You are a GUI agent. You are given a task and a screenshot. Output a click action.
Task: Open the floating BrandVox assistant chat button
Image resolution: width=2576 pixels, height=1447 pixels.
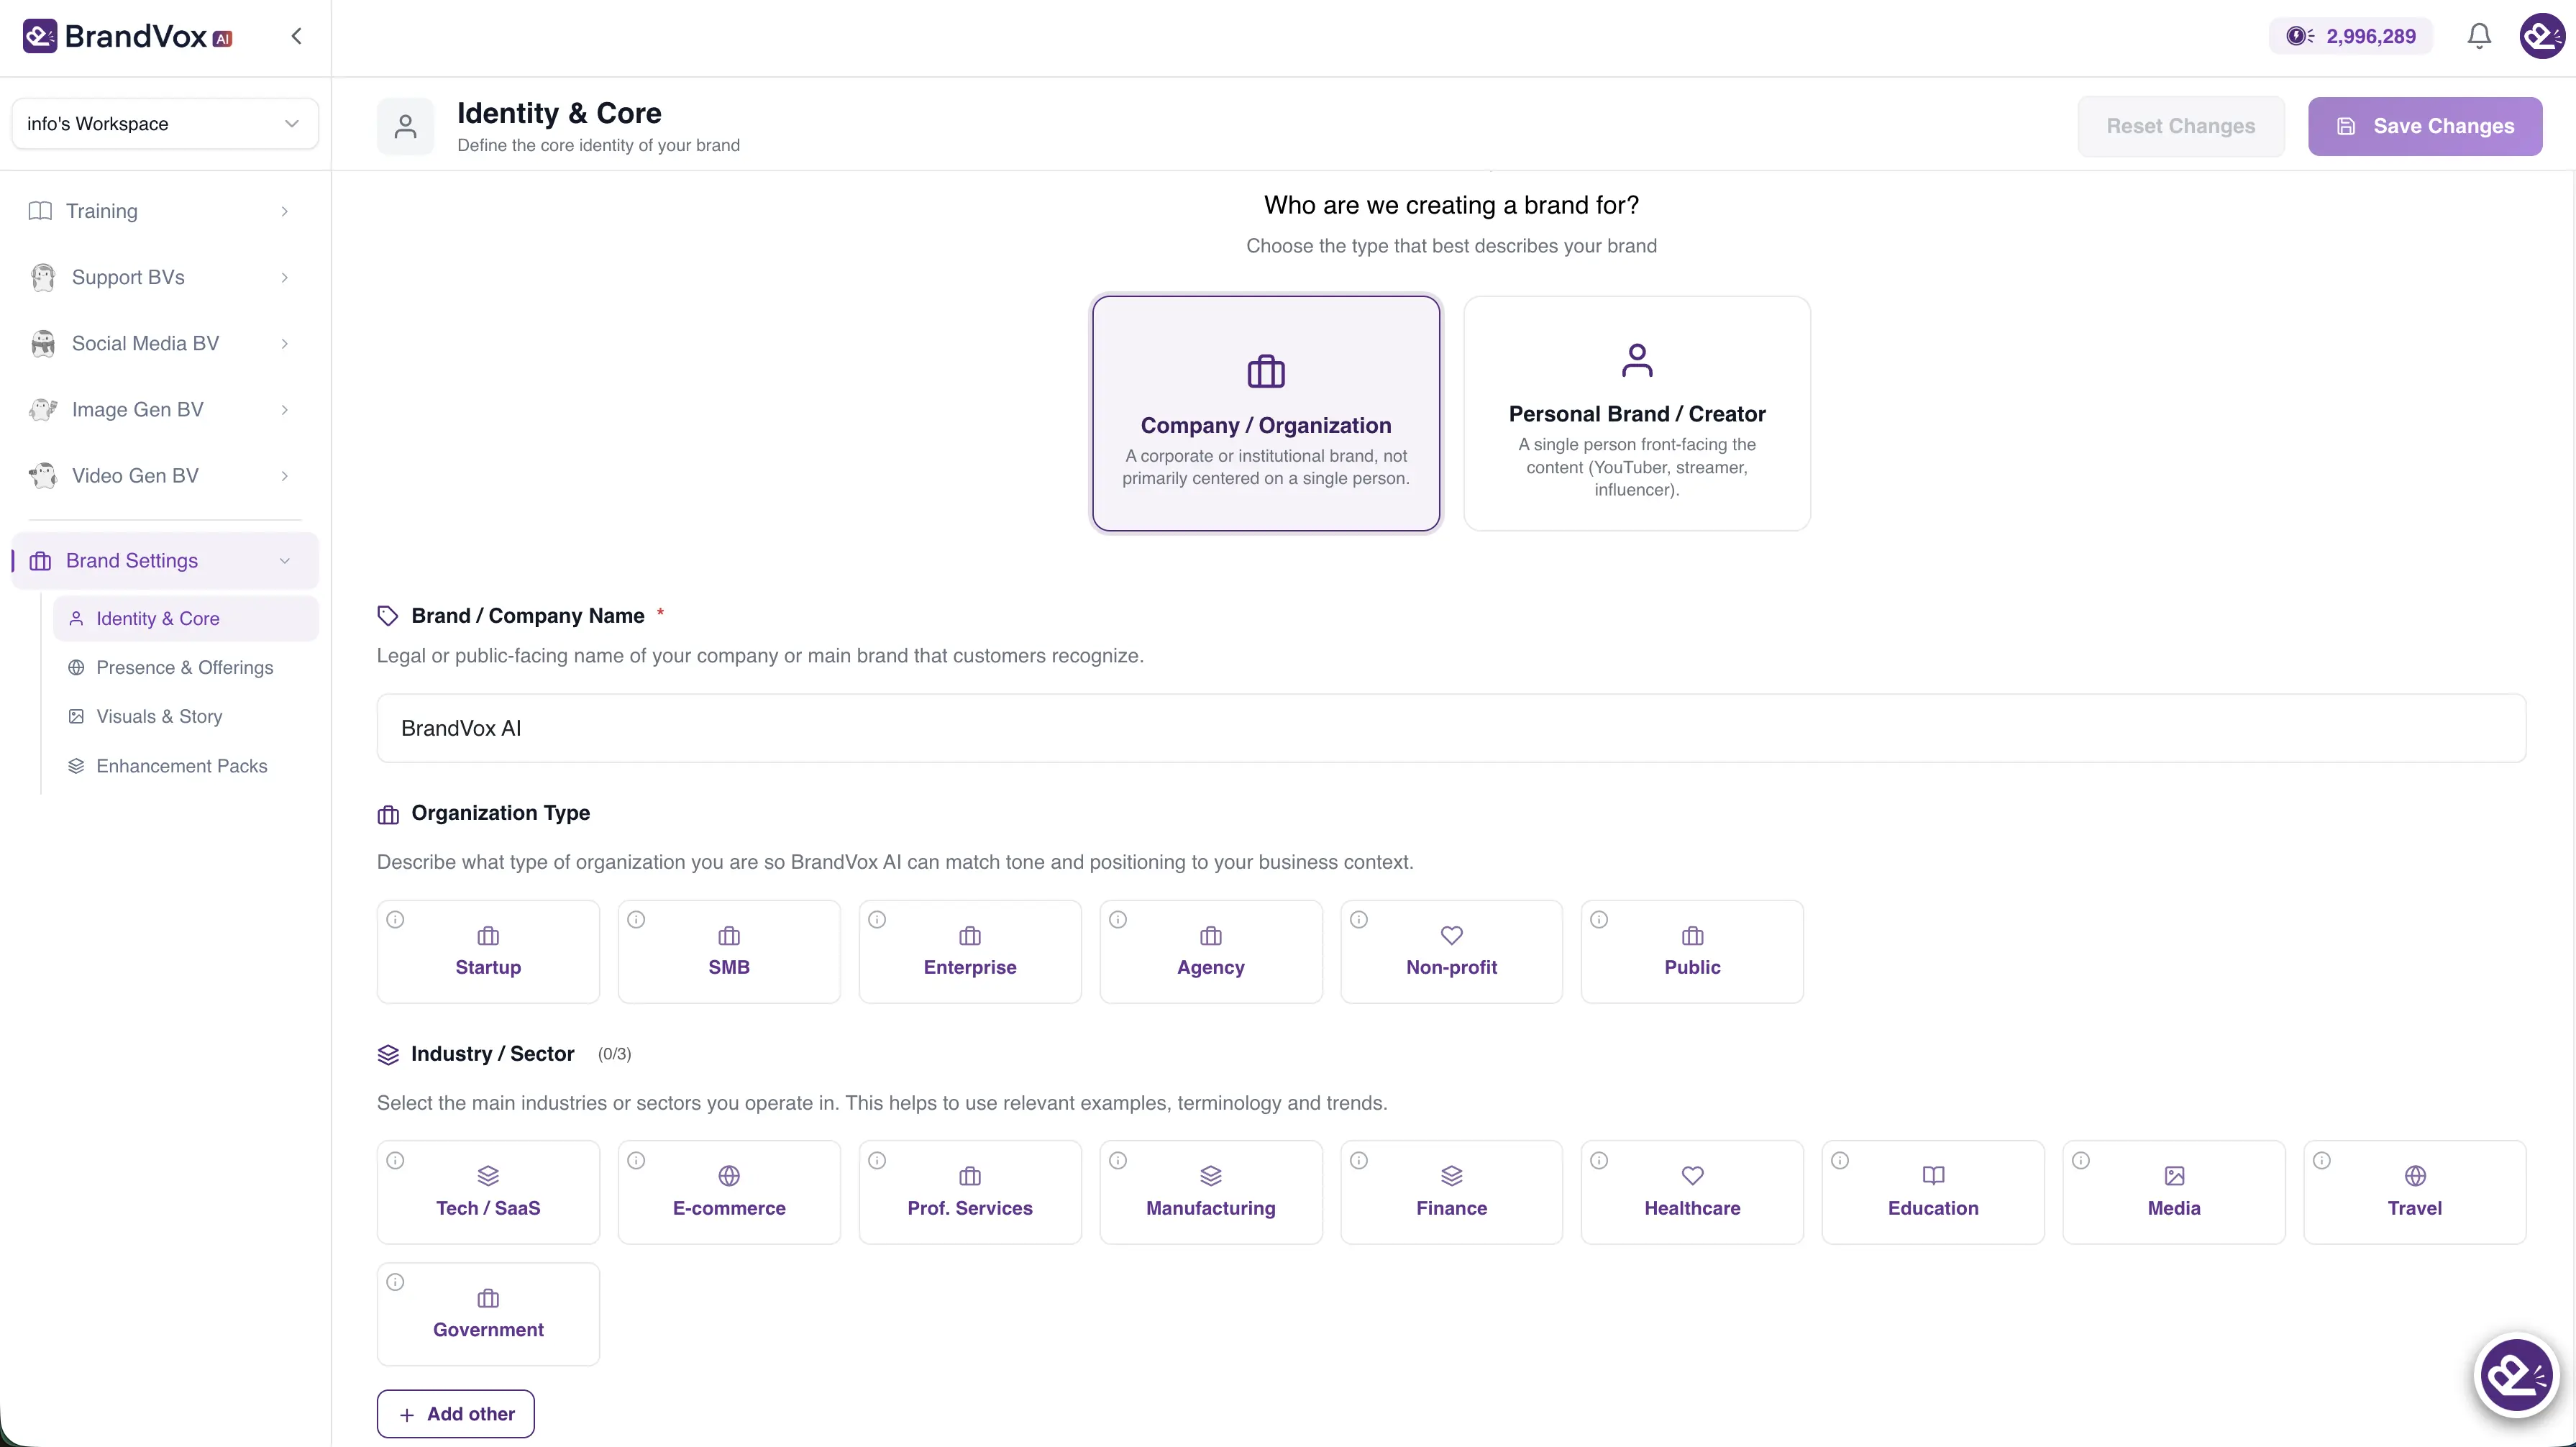pyautogui.click(x=2516, y=1376)
